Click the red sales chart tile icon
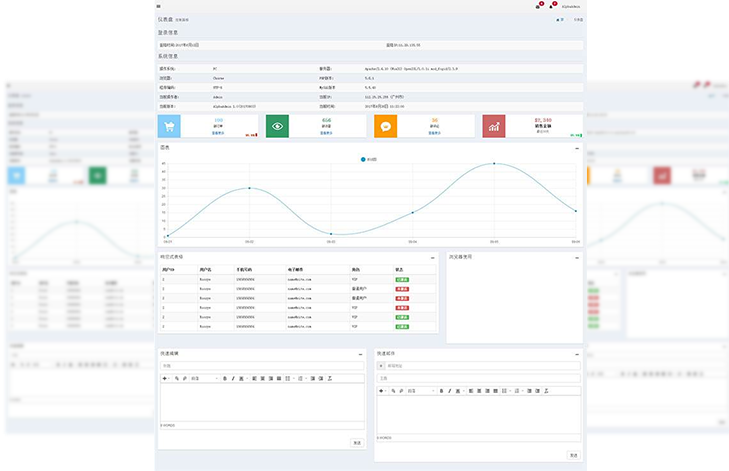This screenshot has height=471, width=729. coord(495,126)
